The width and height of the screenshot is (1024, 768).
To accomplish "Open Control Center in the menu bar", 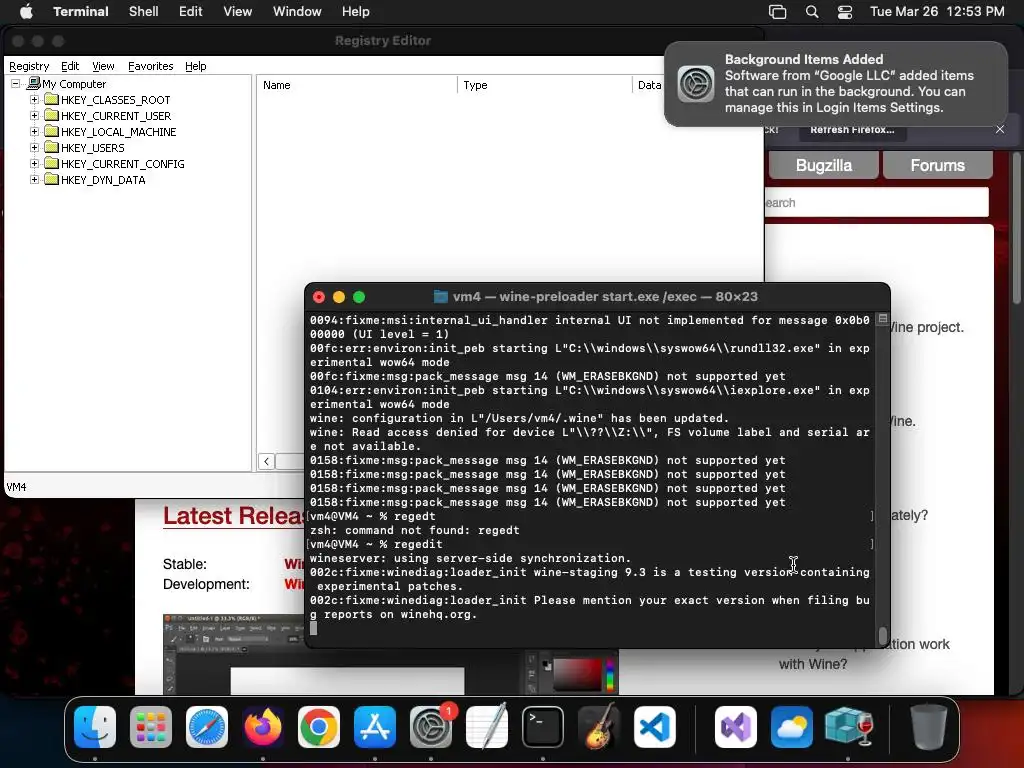I will click(x=845, y=12).
